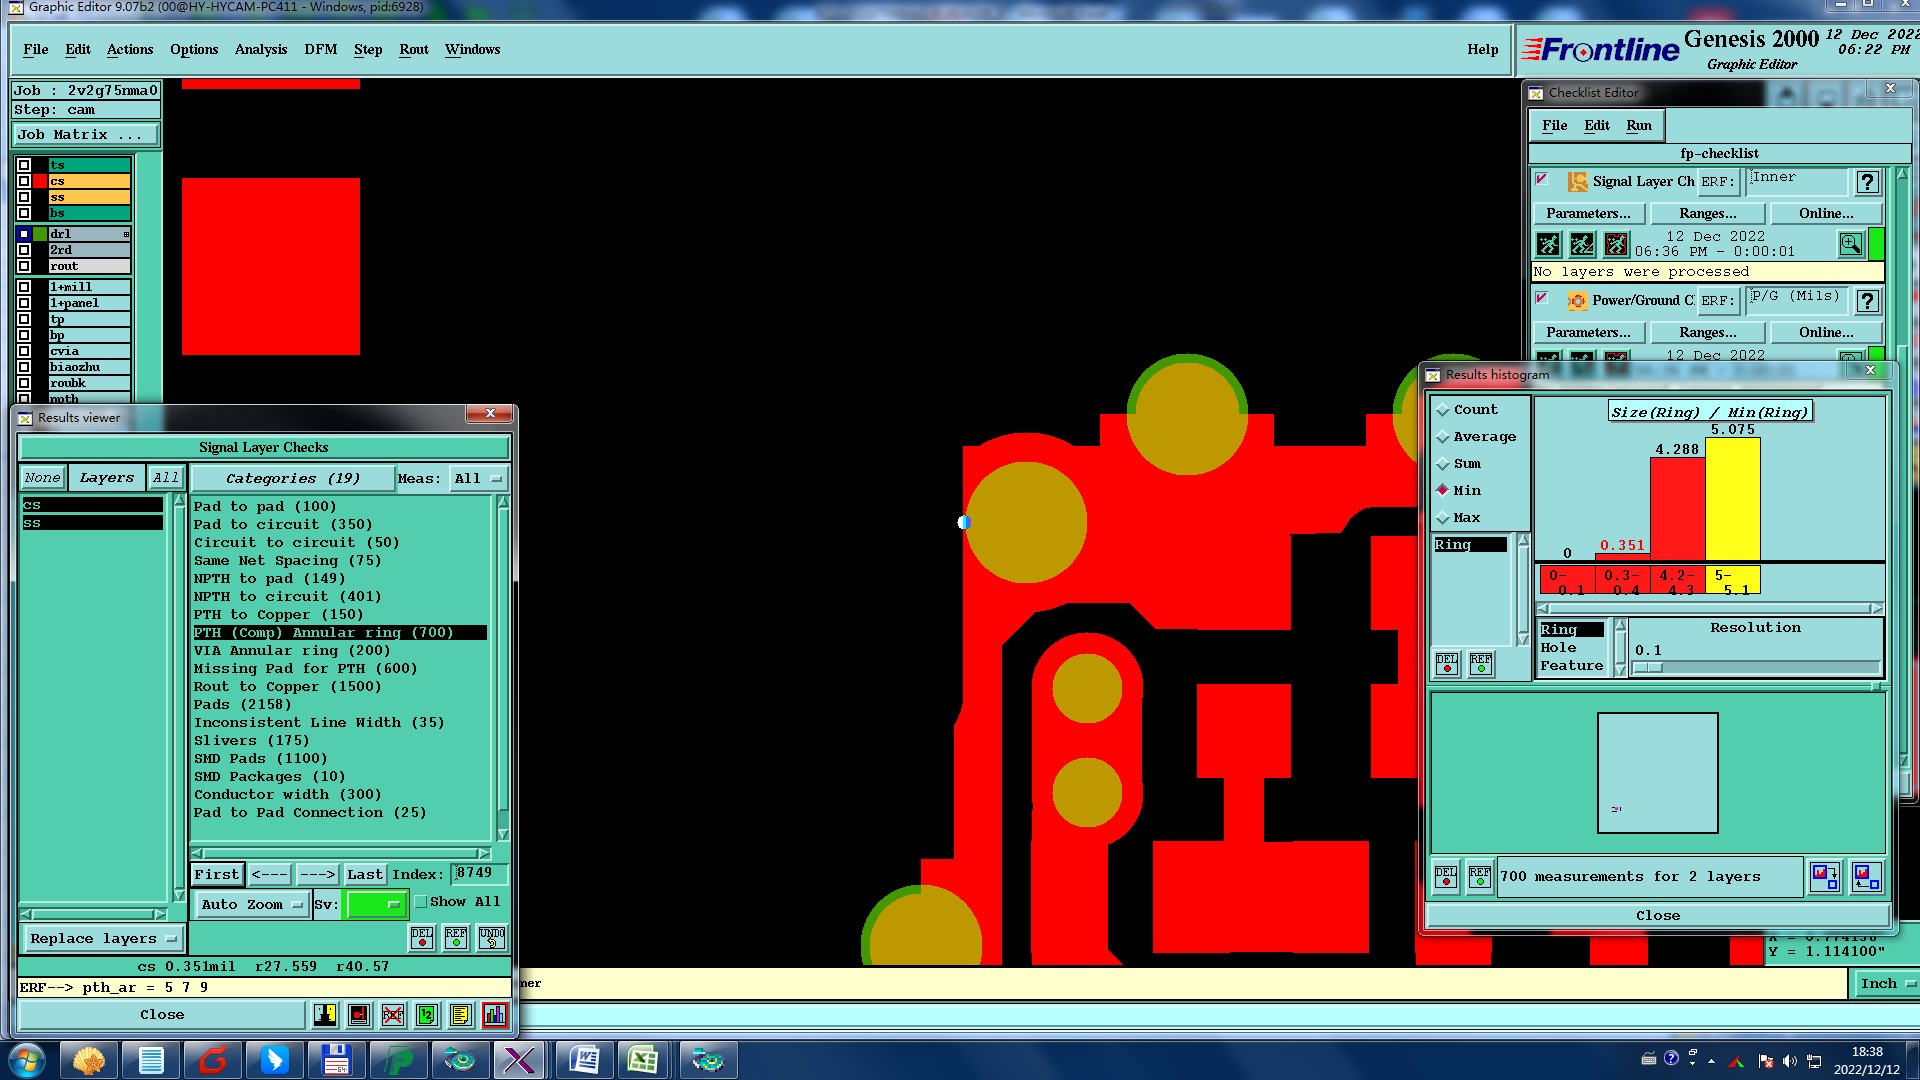Open Auto Zoom dropdown
Viewport: 1920px width, 1080px height.
(x=251, y=904)
